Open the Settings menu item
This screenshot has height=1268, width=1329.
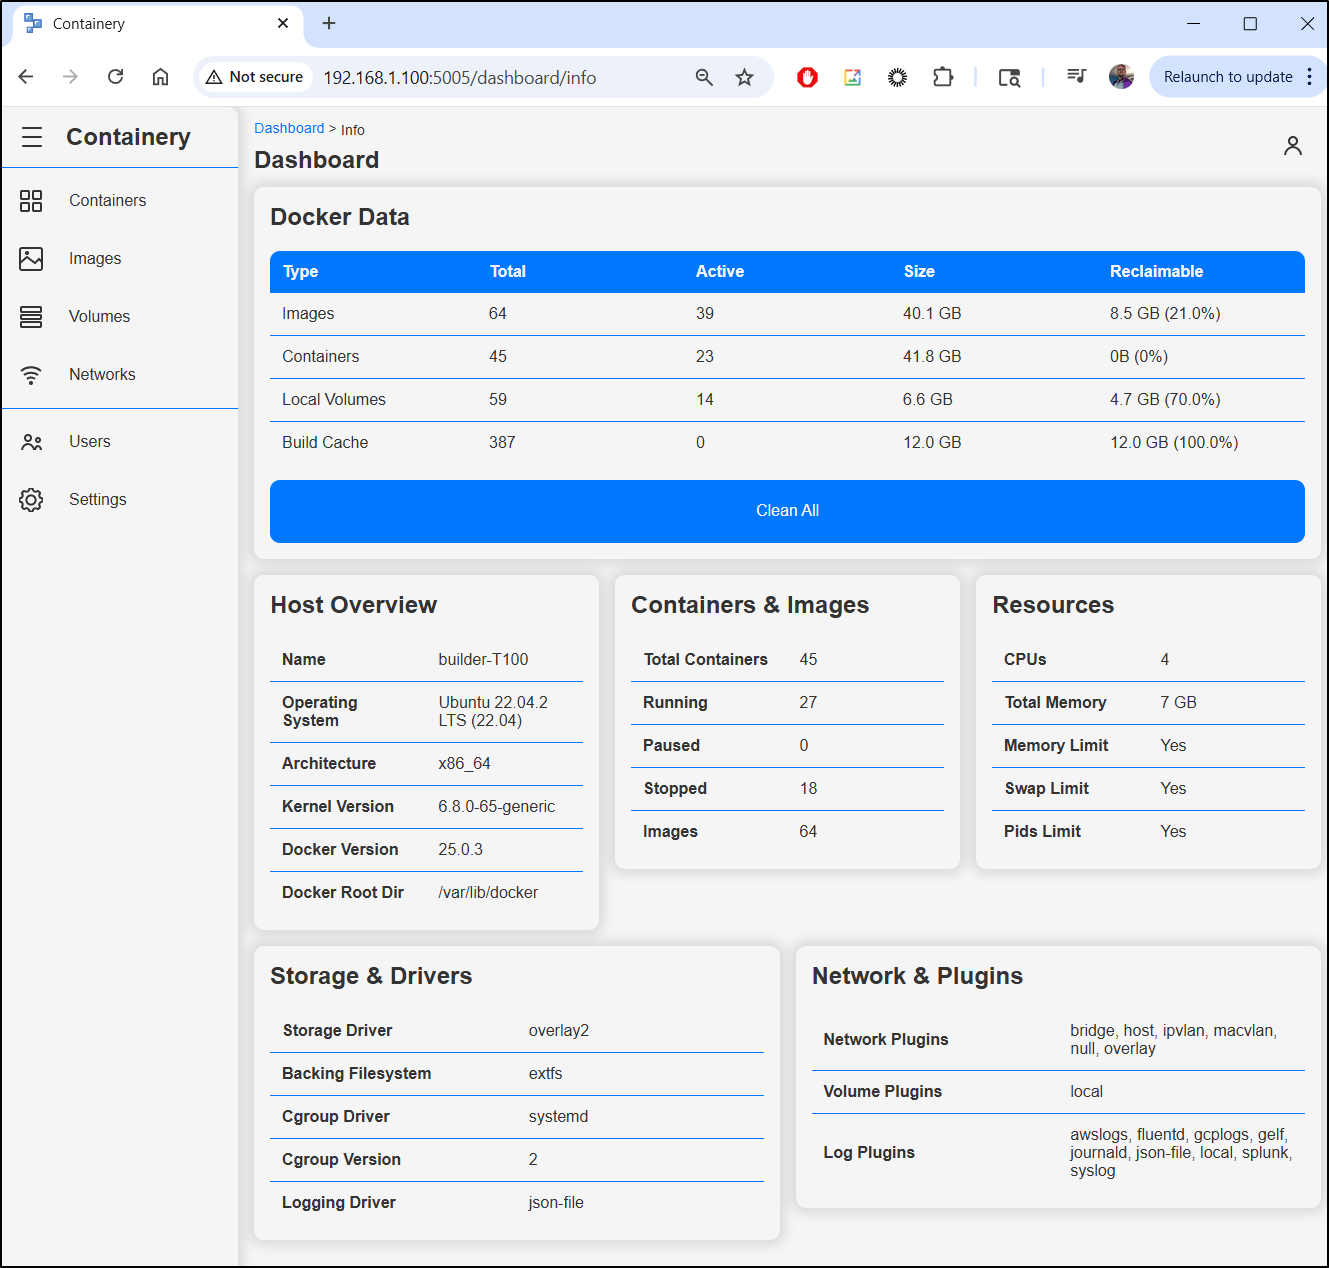pos(98,500)
